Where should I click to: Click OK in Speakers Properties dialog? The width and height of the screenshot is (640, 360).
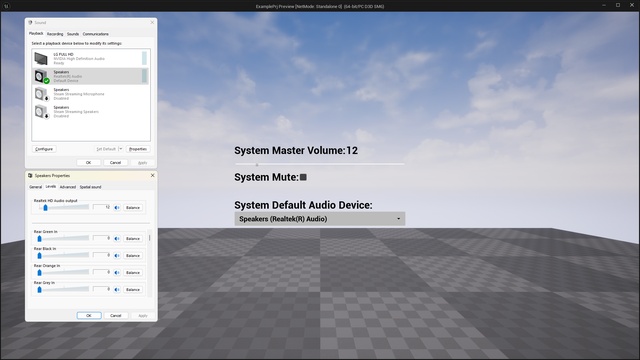(89, 316)
